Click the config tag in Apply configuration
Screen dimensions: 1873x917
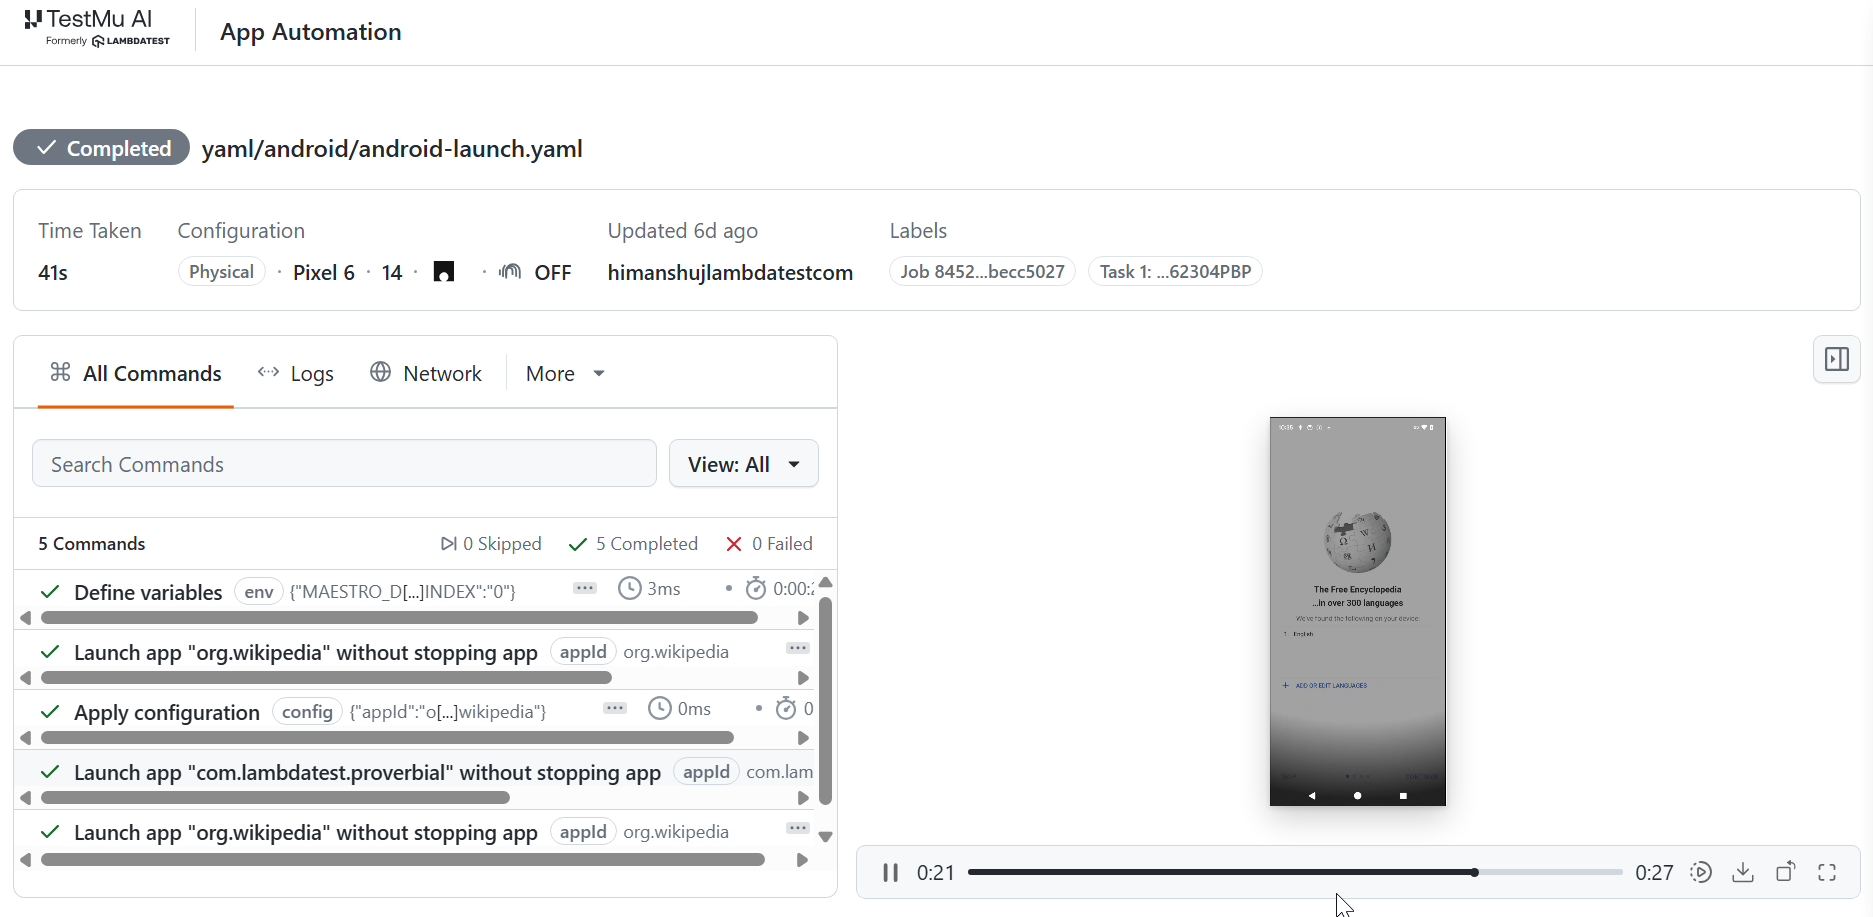click(307, 712)
